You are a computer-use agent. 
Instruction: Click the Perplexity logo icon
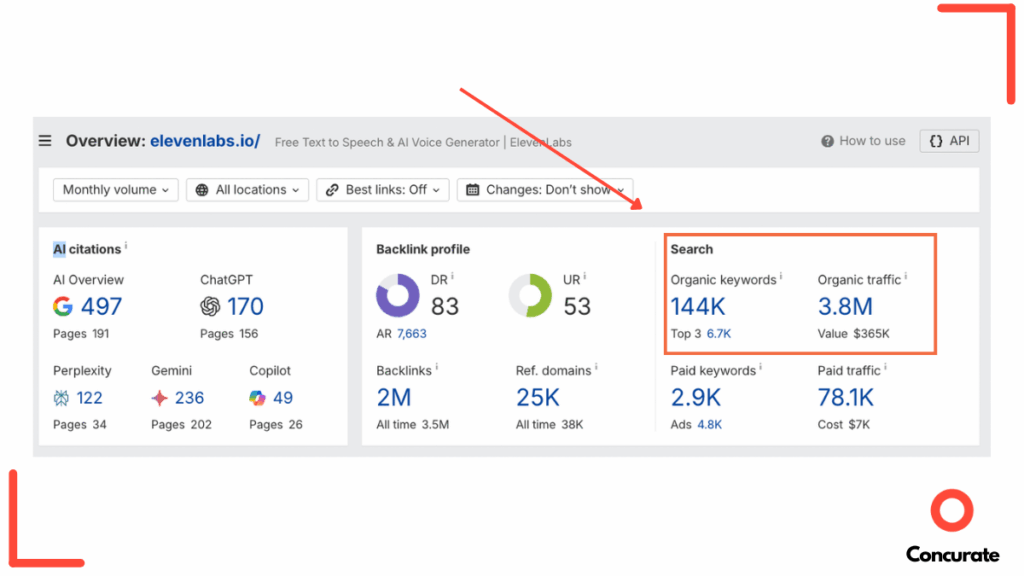pos(61,398)
